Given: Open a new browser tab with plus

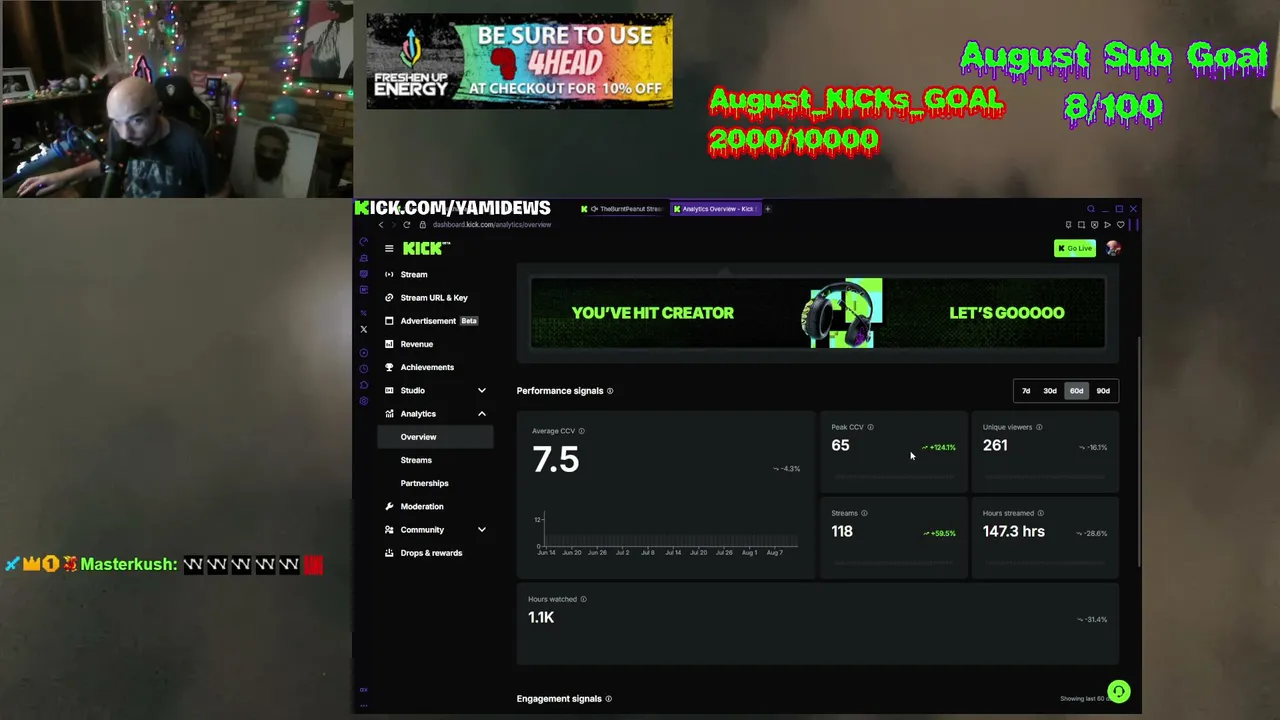Looking at the screenshot, I should pyautogui.click(x=767, y=209).
